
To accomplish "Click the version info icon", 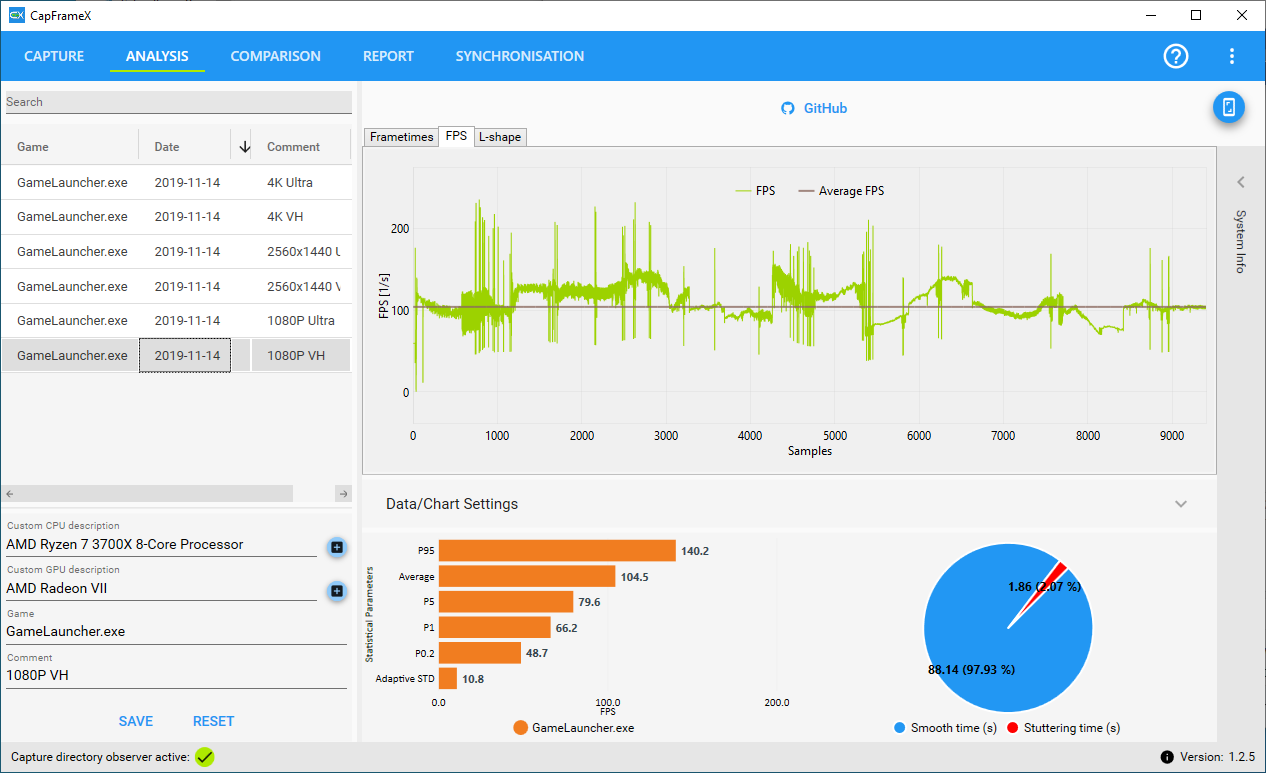I will (x=1167, y=757).
